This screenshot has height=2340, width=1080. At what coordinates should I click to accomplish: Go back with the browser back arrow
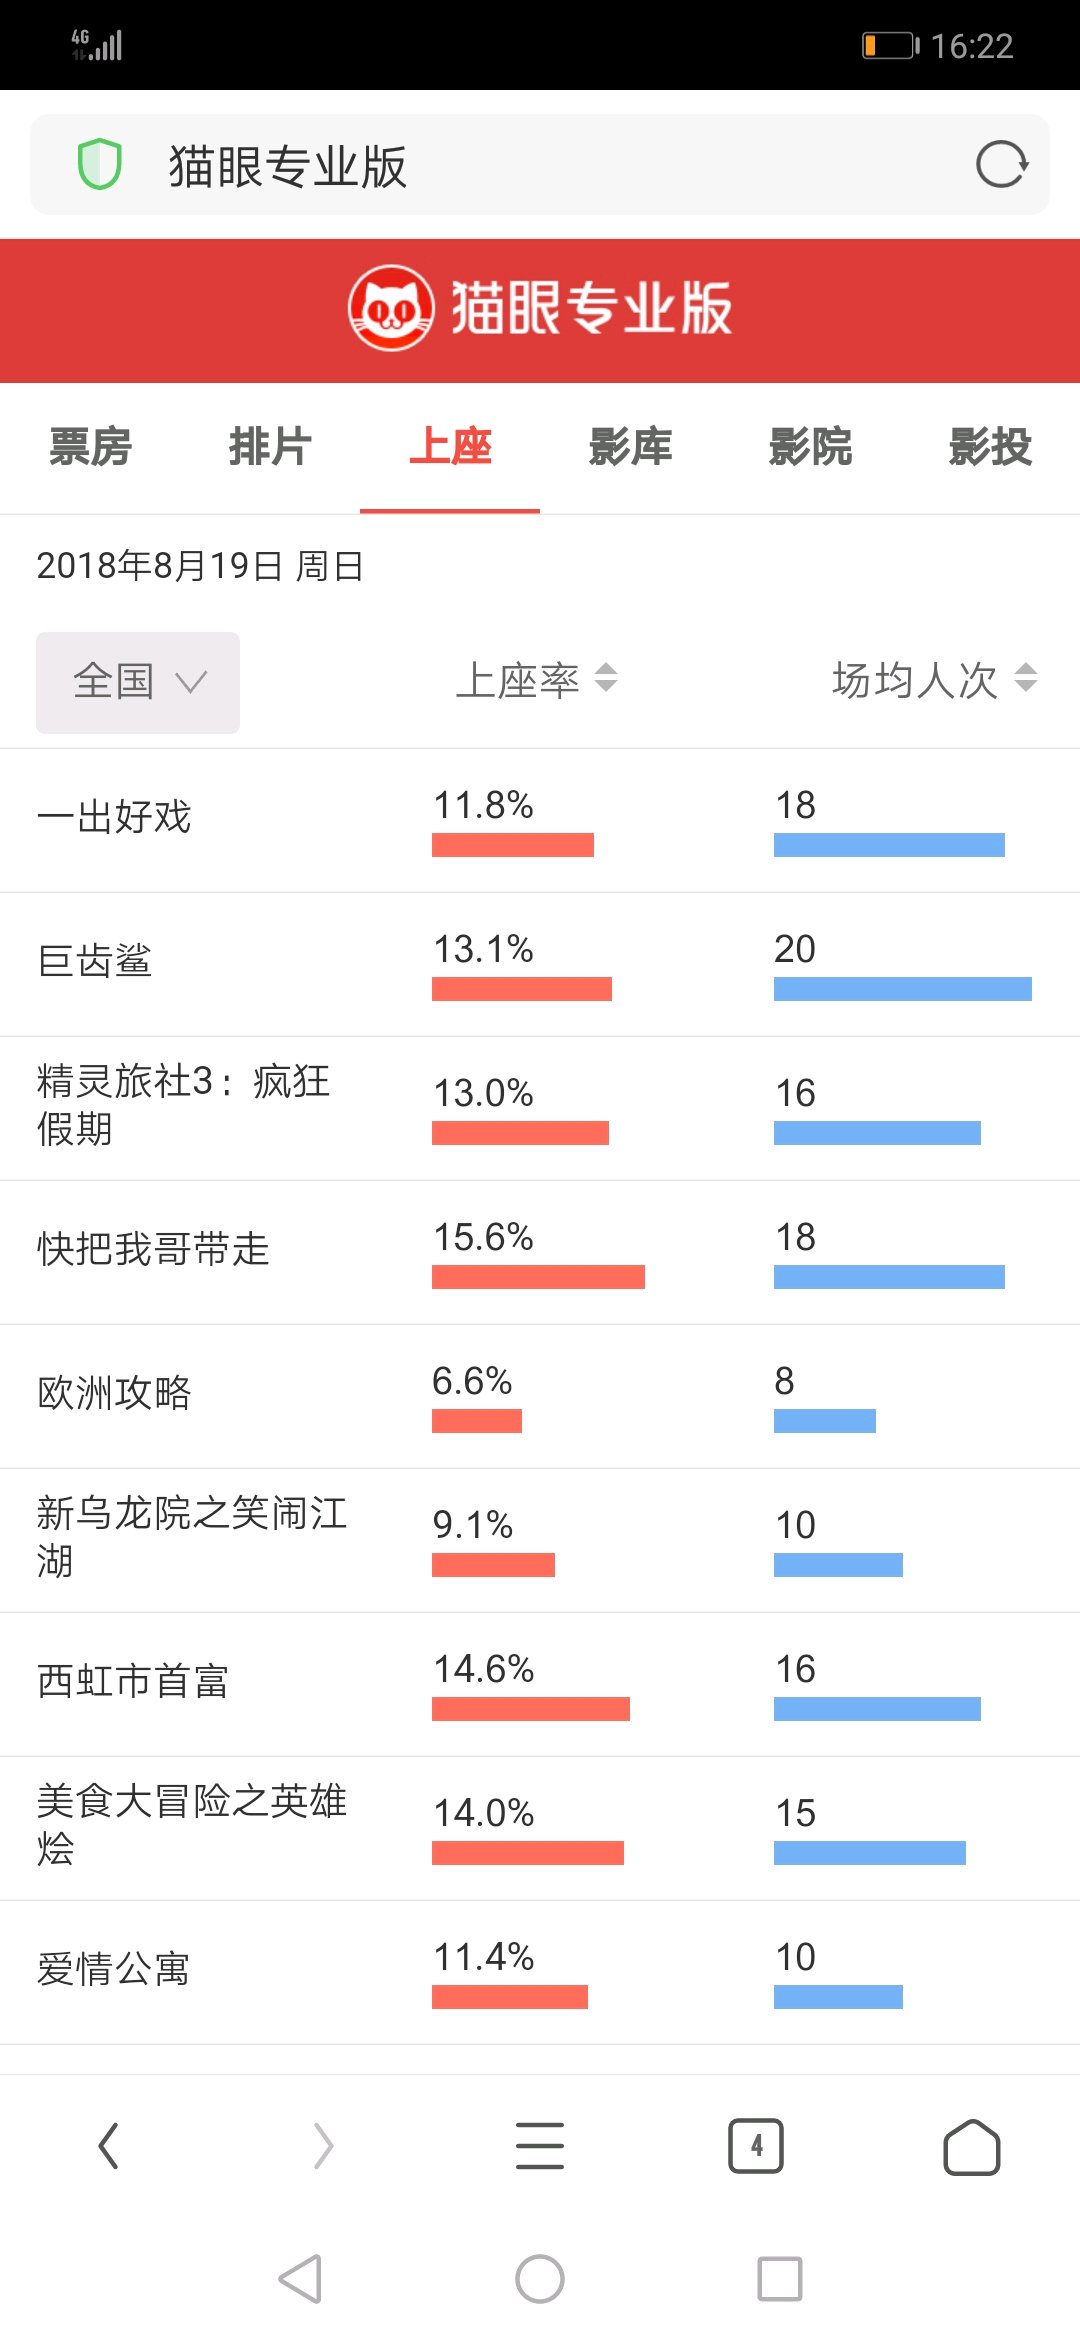click(109, 2146)
